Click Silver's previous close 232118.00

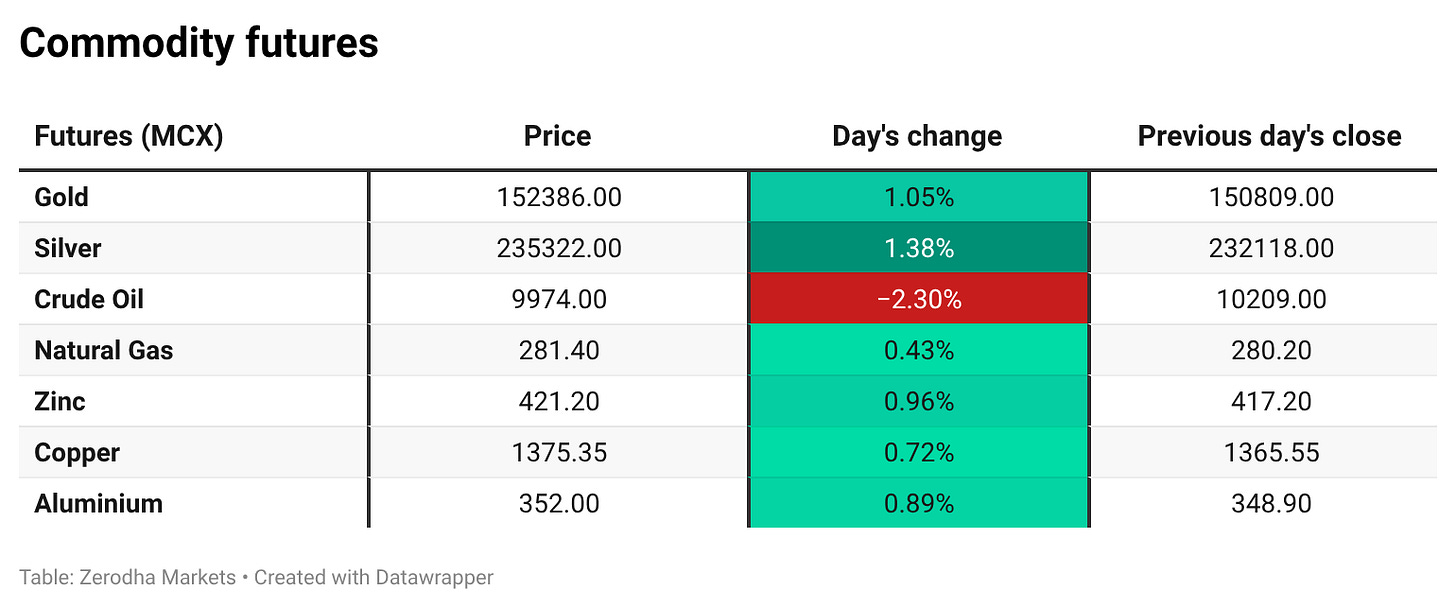click(x=1270, y=248)
